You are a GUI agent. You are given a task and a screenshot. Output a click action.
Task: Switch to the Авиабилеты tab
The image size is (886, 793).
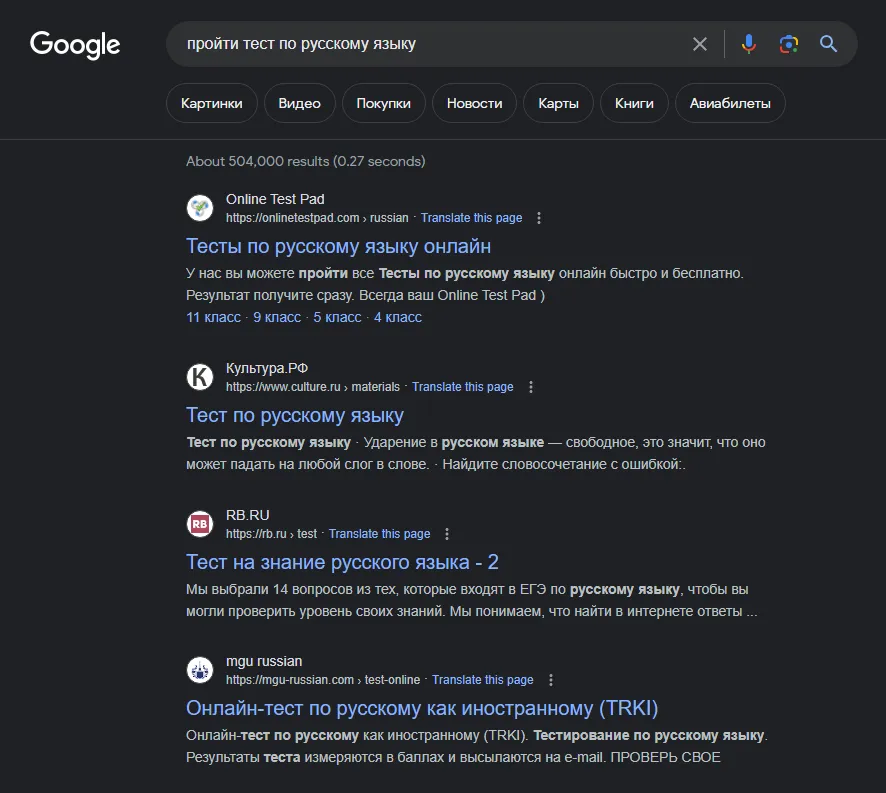coord(730,103)
